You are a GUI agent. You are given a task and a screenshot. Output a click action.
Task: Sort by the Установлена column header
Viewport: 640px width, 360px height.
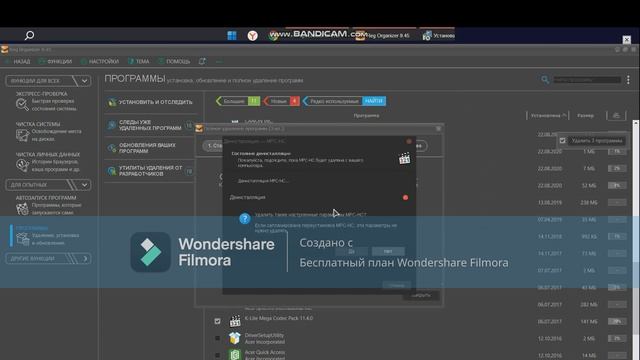click(548, 116)
